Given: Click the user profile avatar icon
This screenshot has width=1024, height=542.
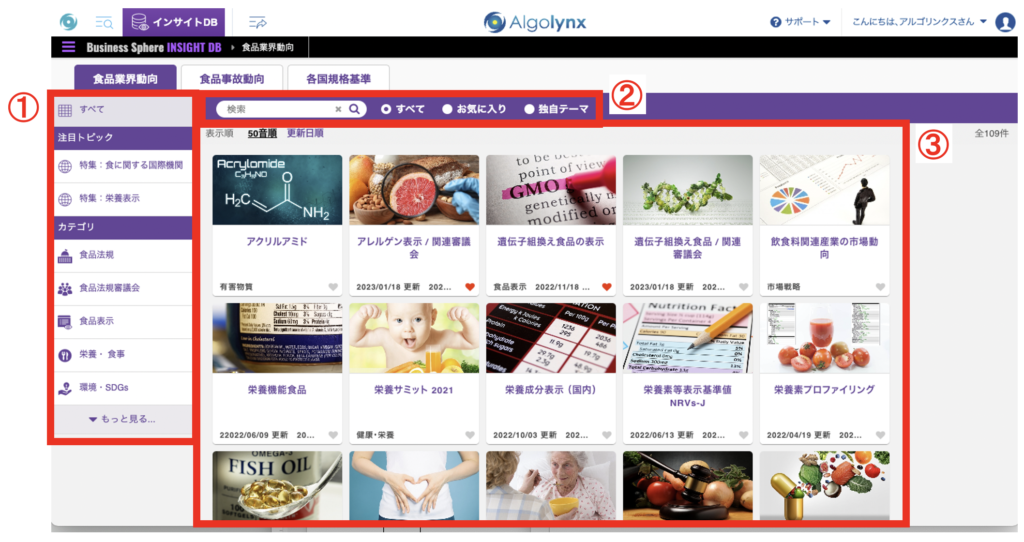Looking at the screenshot, I should click(x=1004, y=22).
